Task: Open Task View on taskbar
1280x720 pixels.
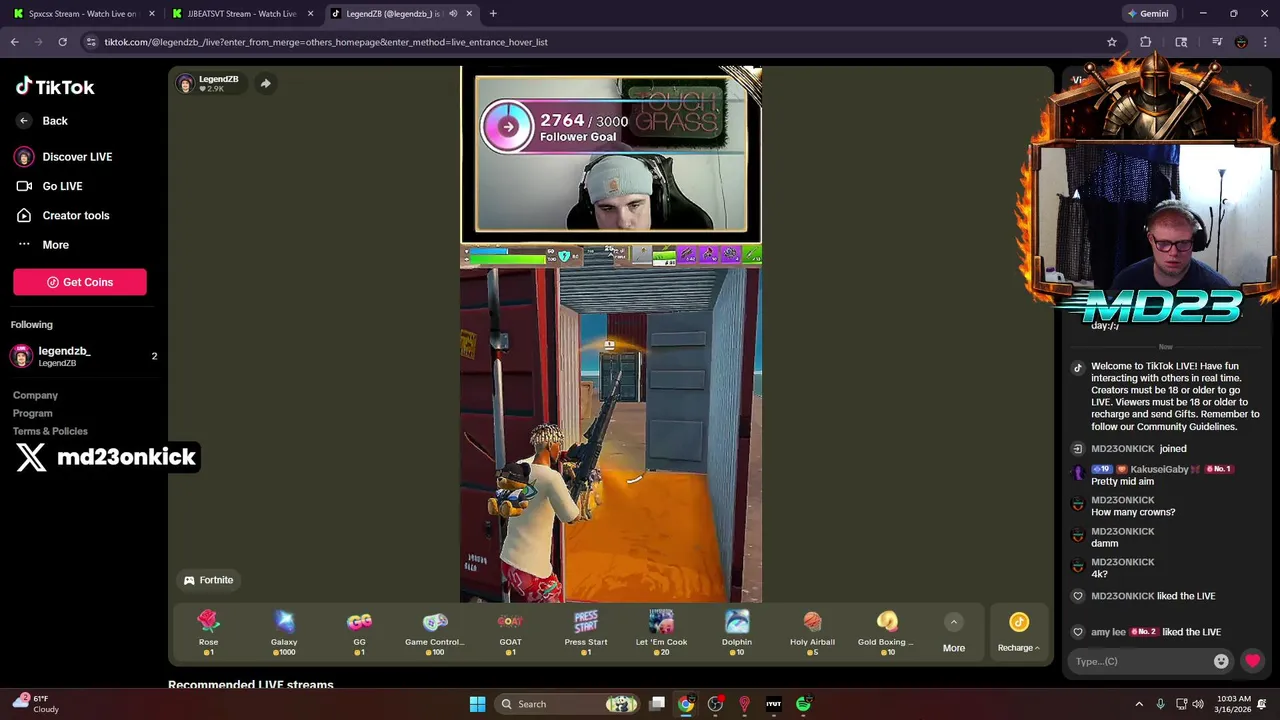Action: [x=657, y=704]
